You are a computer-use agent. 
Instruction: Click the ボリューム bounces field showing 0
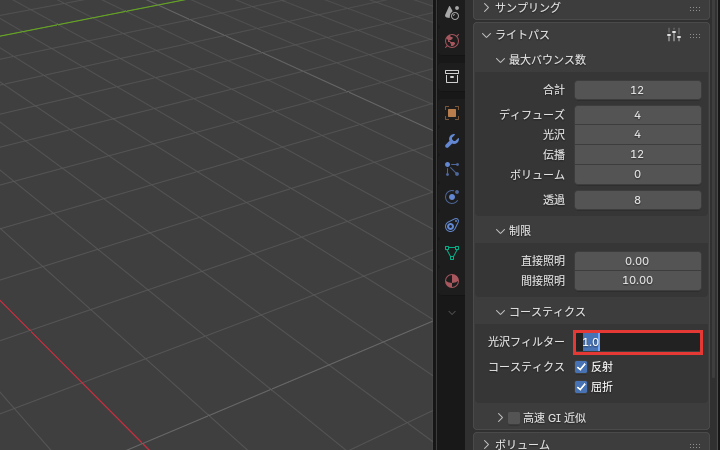pos(637,174)
